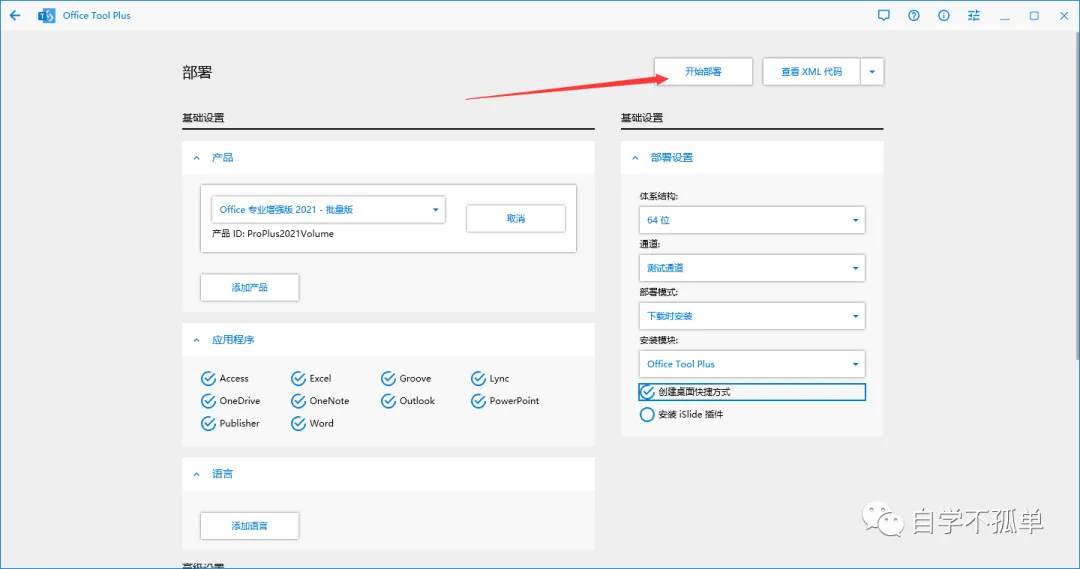Maximize the Office Tool Plus window
The image size is (1080, 569).
click(1034, 15)
